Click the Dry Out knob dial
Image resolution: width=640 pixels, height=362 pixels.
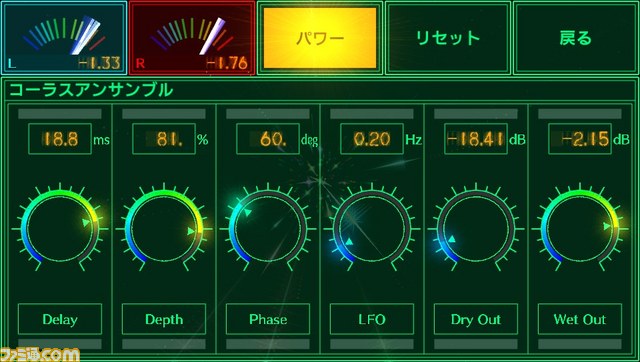[476, 229]
